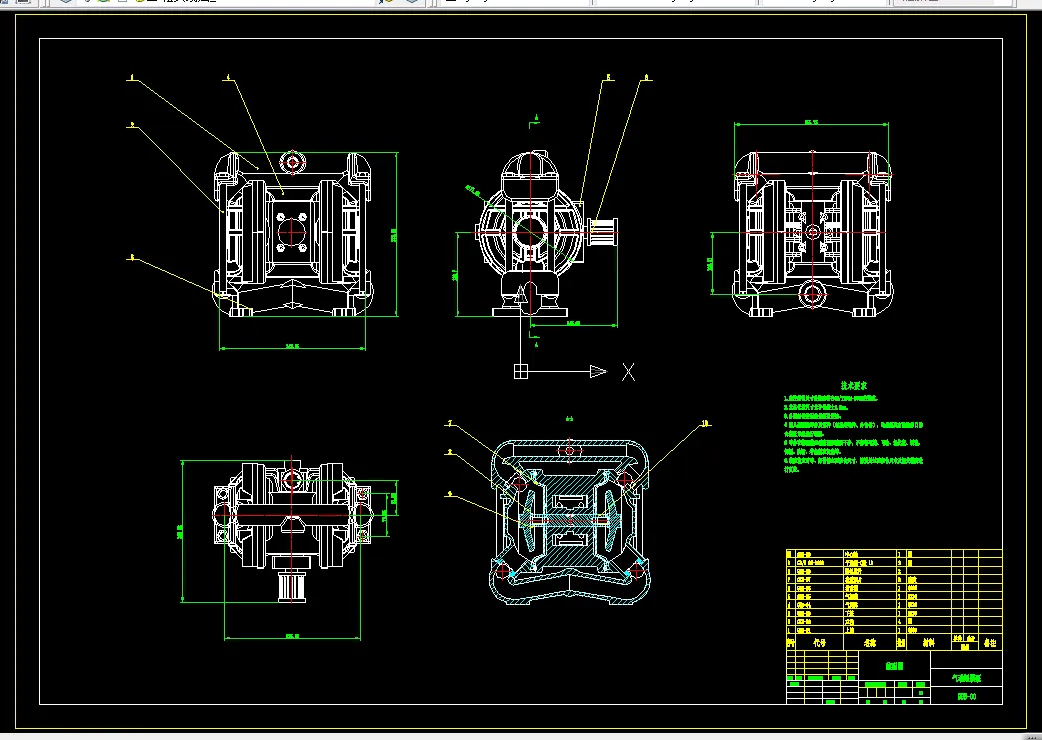Screen dimensions: 1042x740
Task: Select the width dimension below the front view
Action: (x=292, y=346)
